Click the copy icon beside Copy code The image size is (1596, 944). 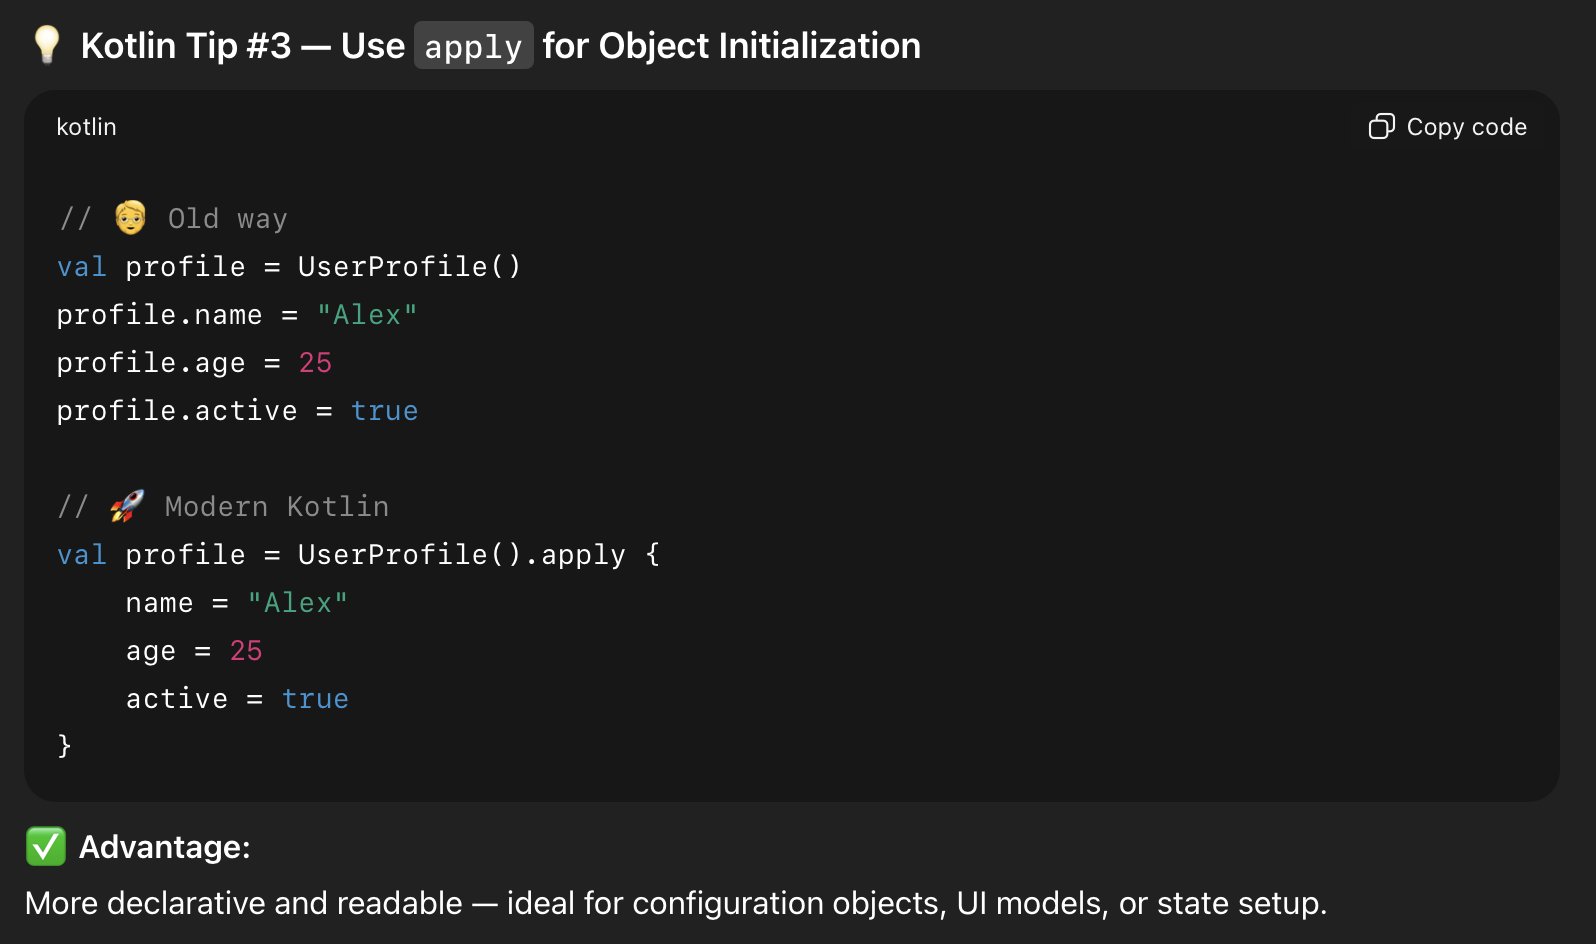click(1381, 127)
